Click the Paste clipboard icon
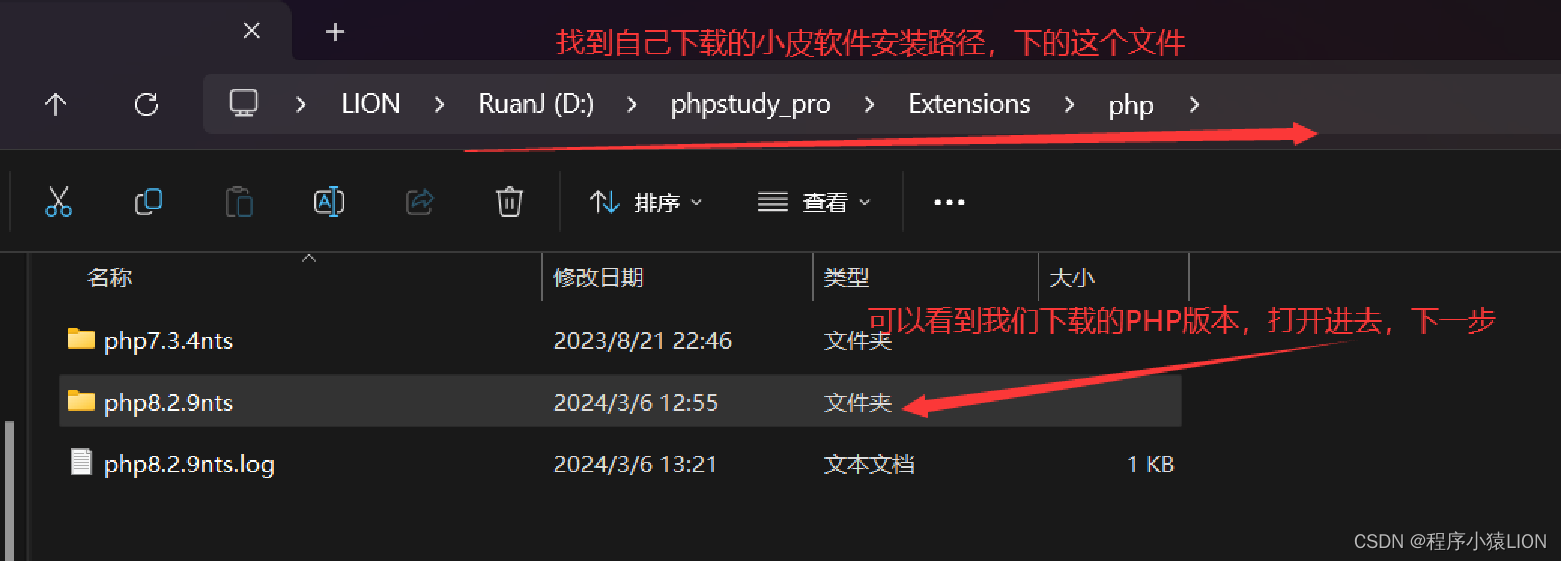Image resolution: width=1562 pixels, height=561 pixels. point(239,202)
